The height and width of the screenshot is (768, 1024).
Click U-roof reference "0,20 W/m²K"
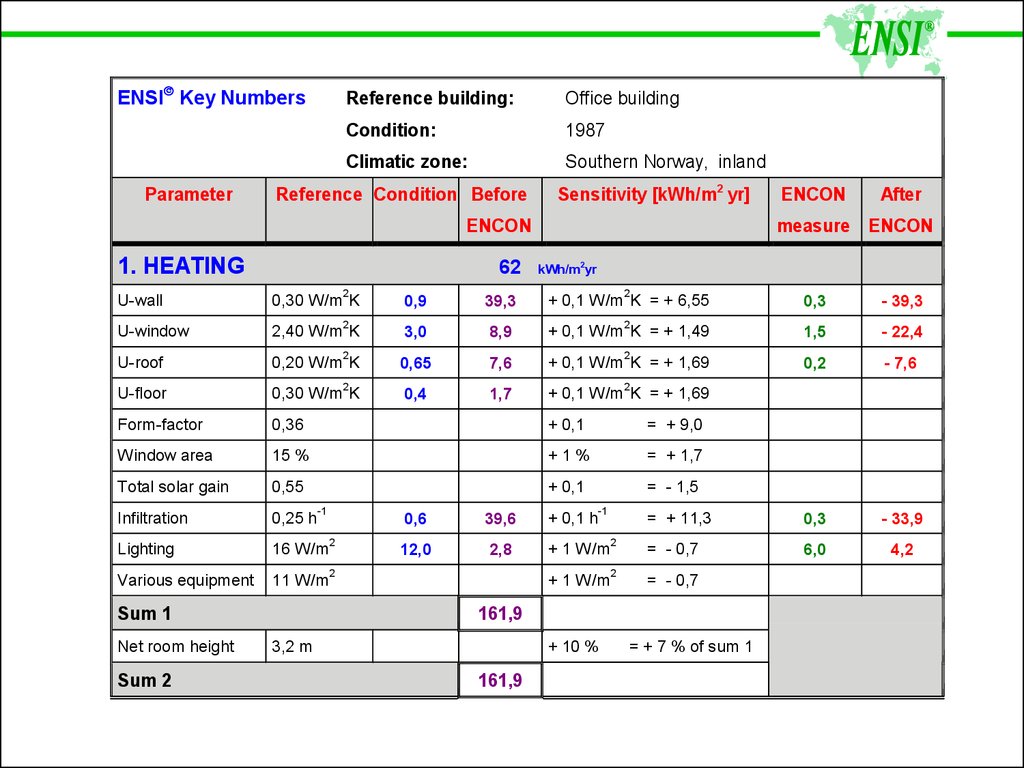[x=315, y=362]
